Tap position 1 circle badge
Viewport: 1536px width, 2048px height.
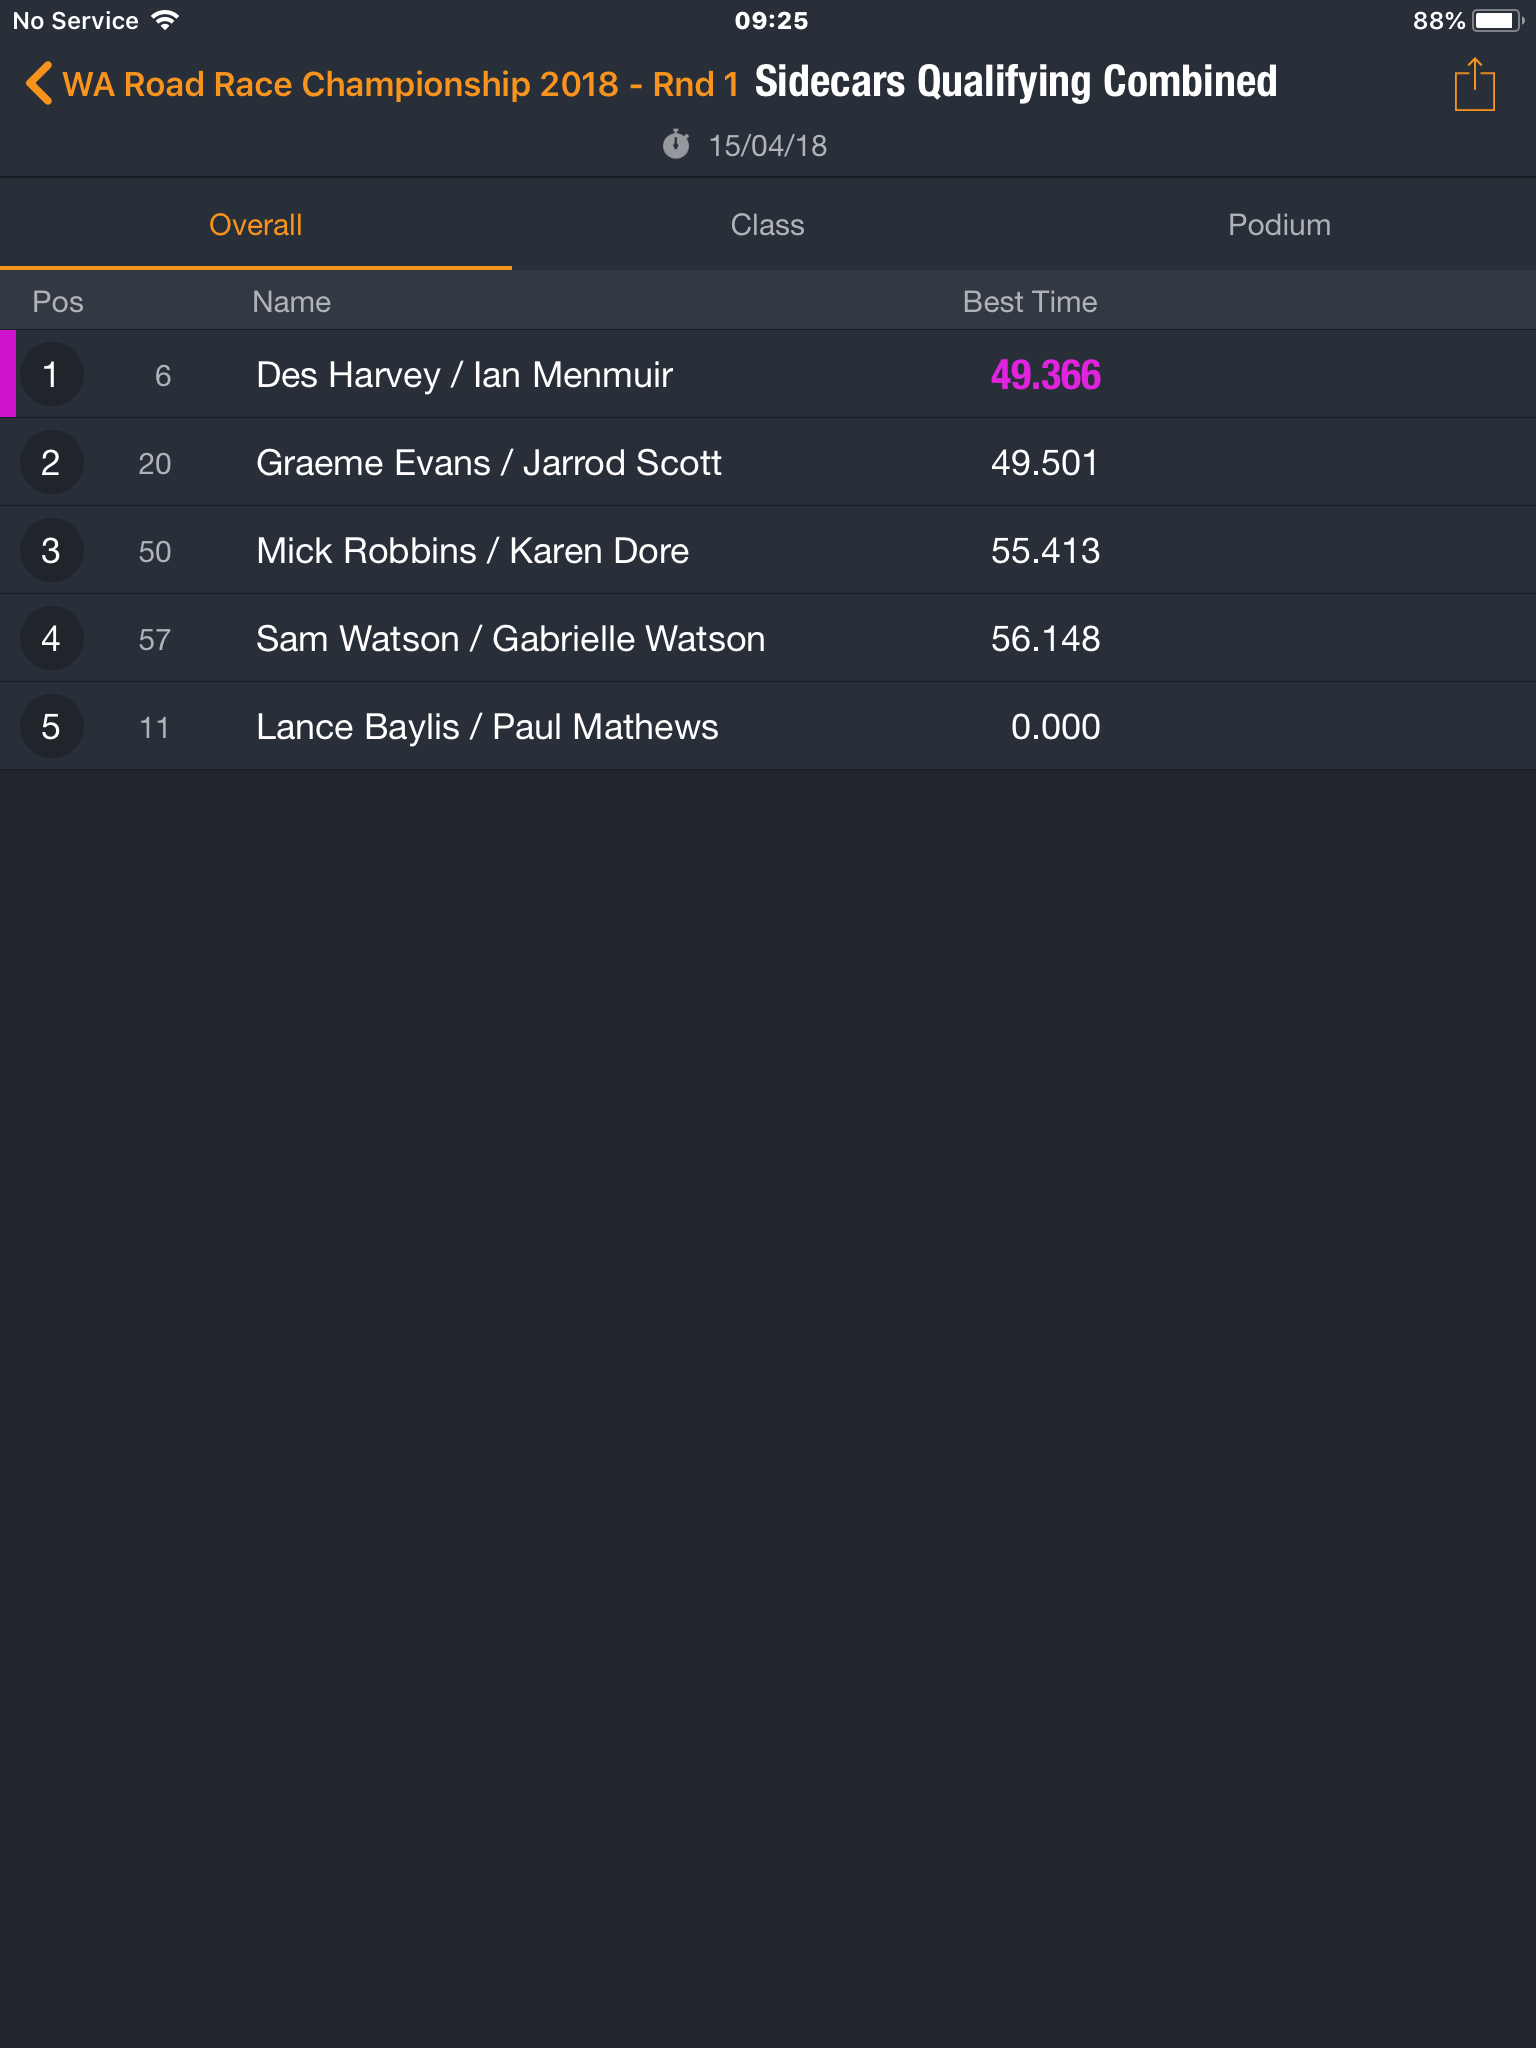tap(51, 375)
